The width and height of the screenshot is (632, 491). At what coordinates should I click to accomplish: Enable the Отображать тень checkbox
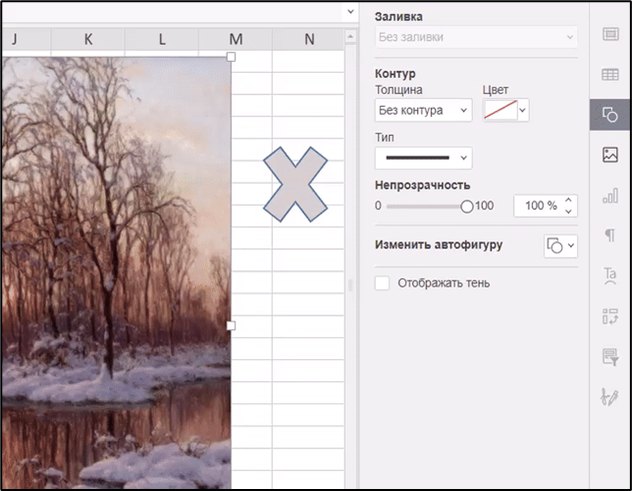tap(382, 283)
